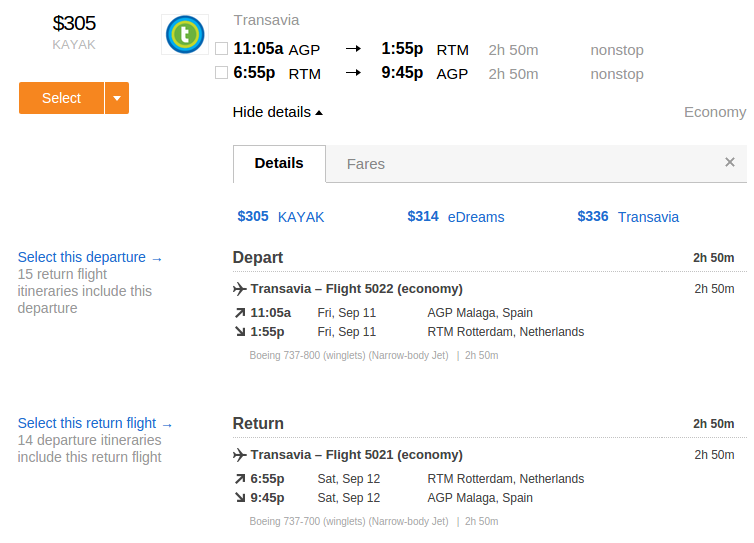This screenshot has width=754, height=543.
Task: Check the 6:55p RTM return checkbox
Action: pyautogui.click(x=221, y=73)
